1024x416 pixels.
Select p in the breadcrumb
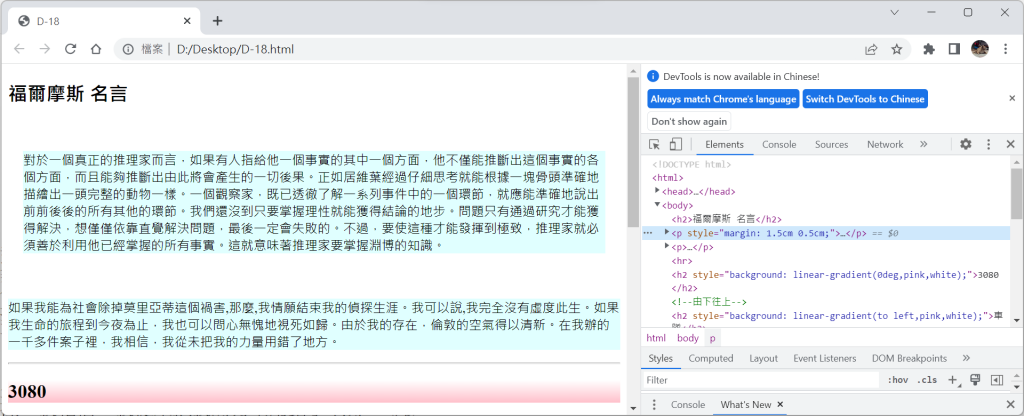(712, 338)
